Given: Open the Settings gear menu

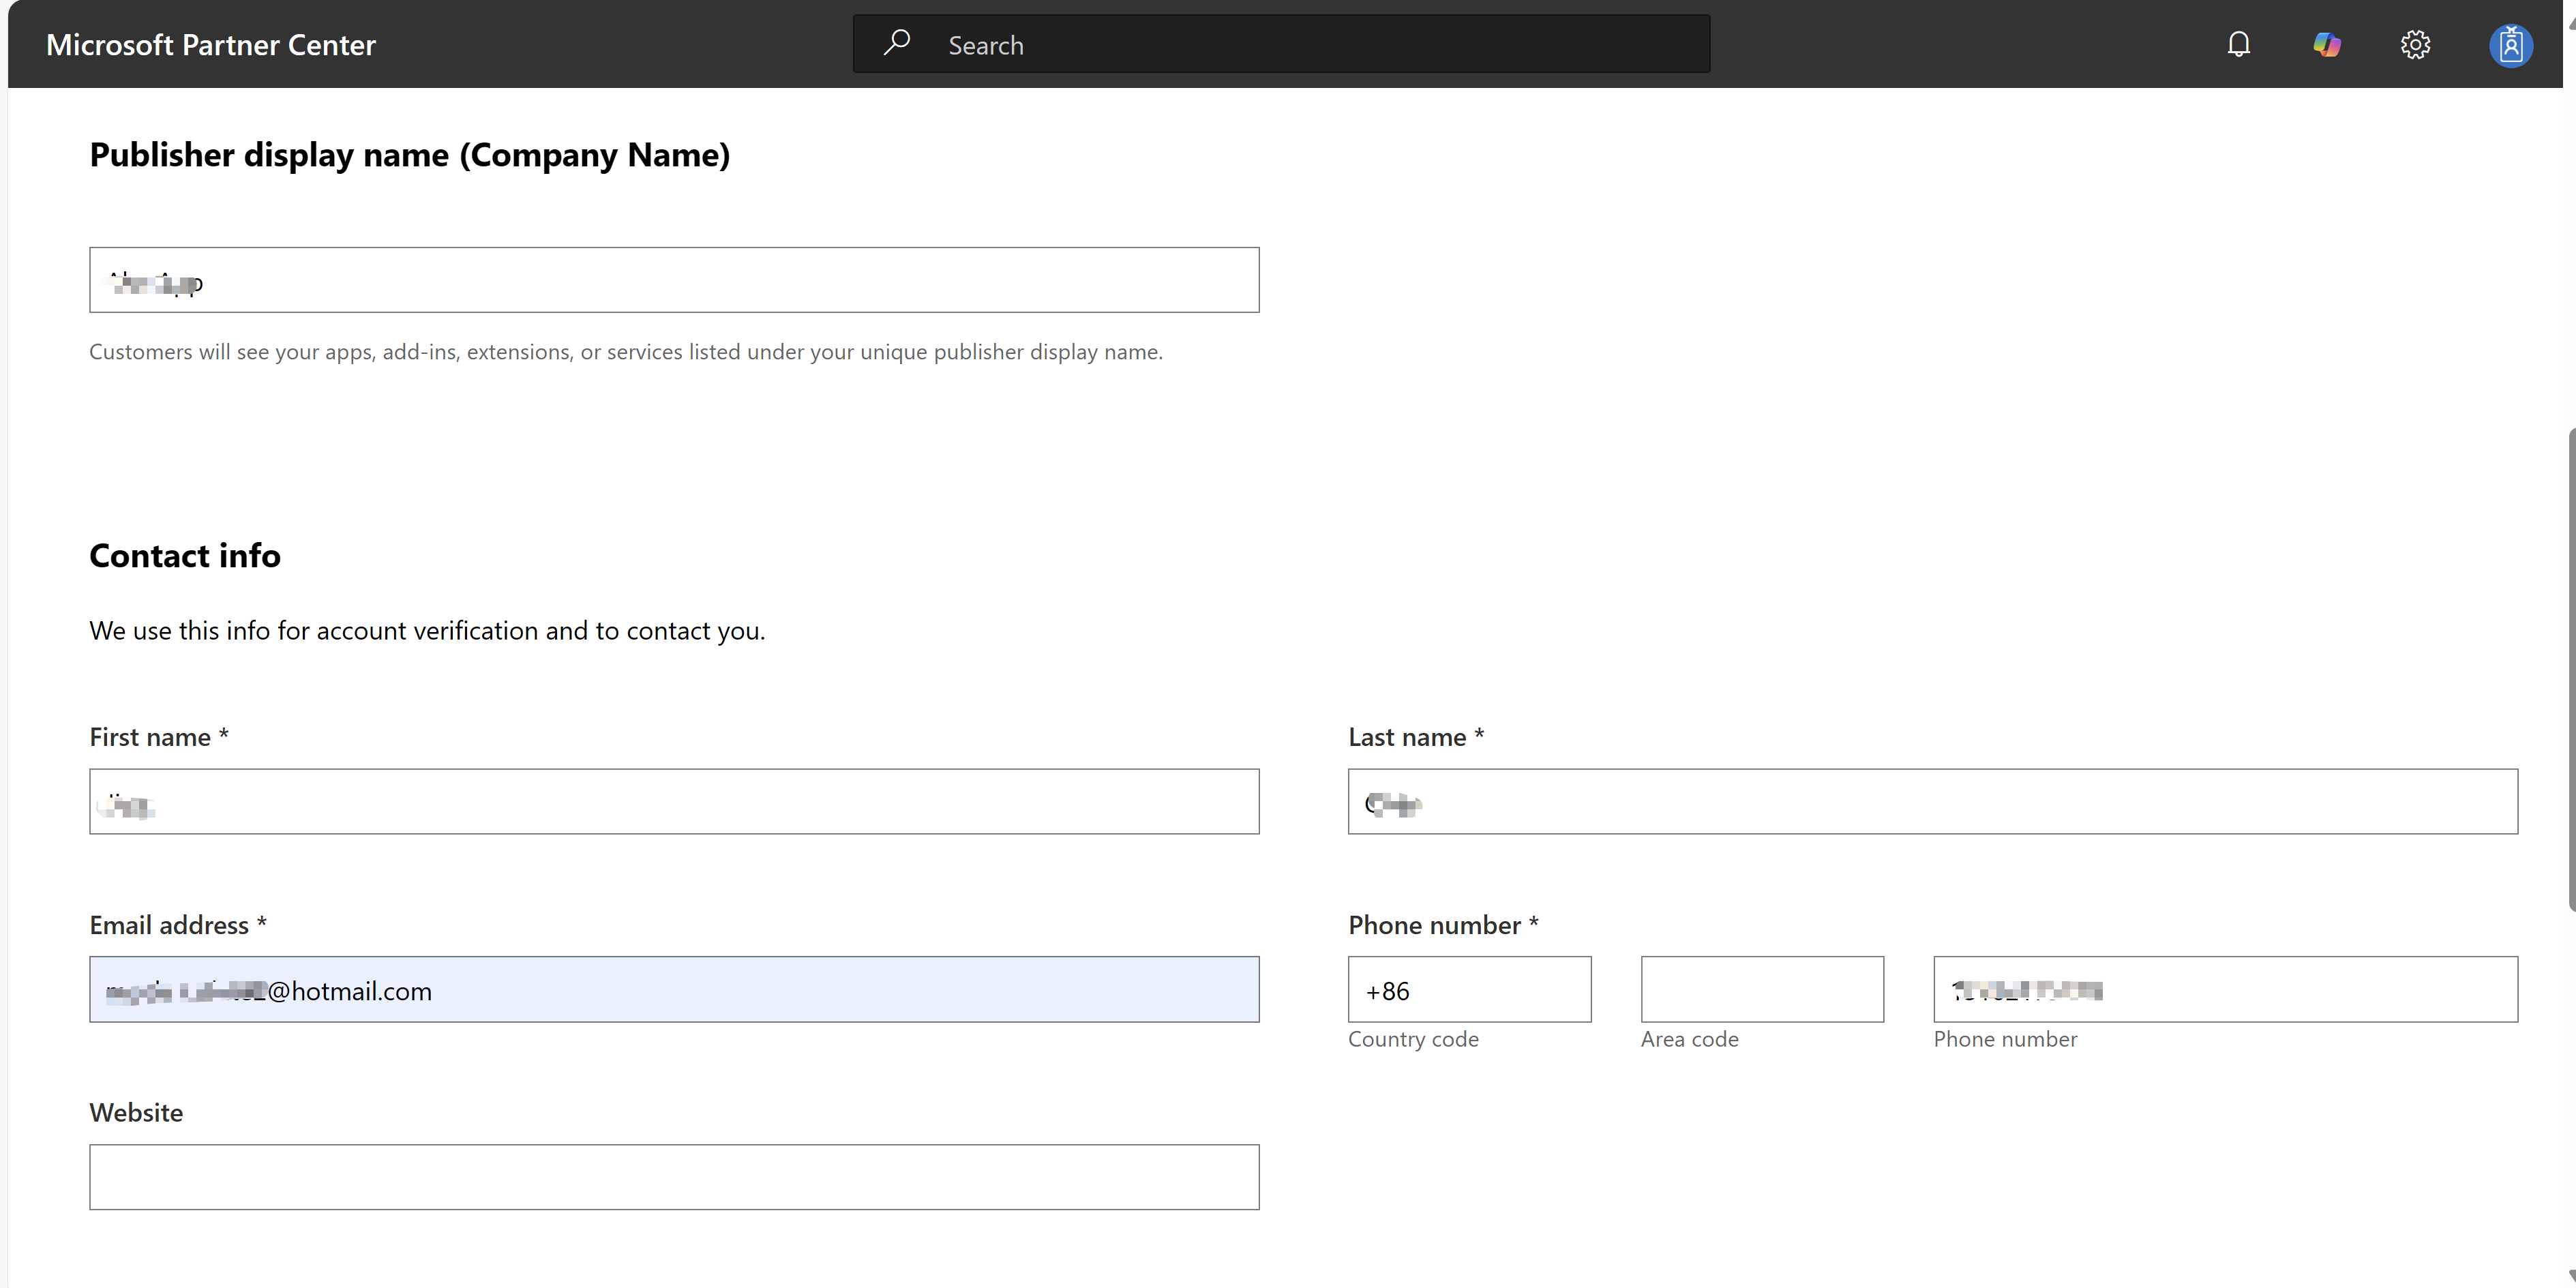Looking at the screenshot, I should coord(2415,44).
